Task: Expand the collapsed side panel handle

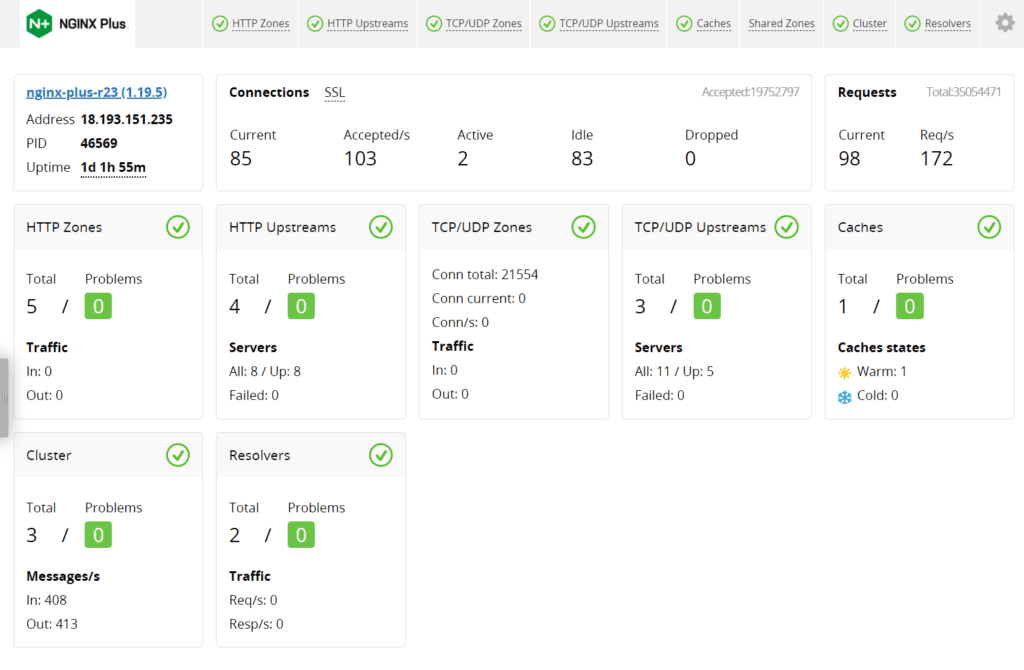Action: point(4,398)
